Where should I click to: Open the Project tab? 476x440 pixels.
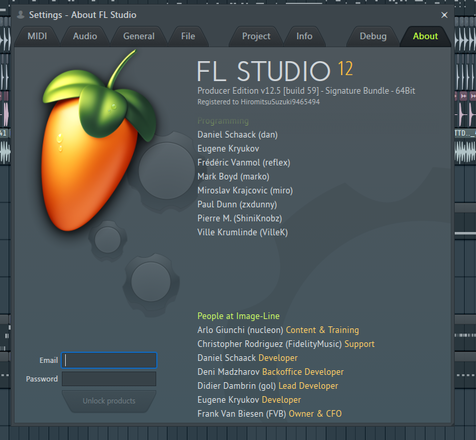[x=256, y=36]
